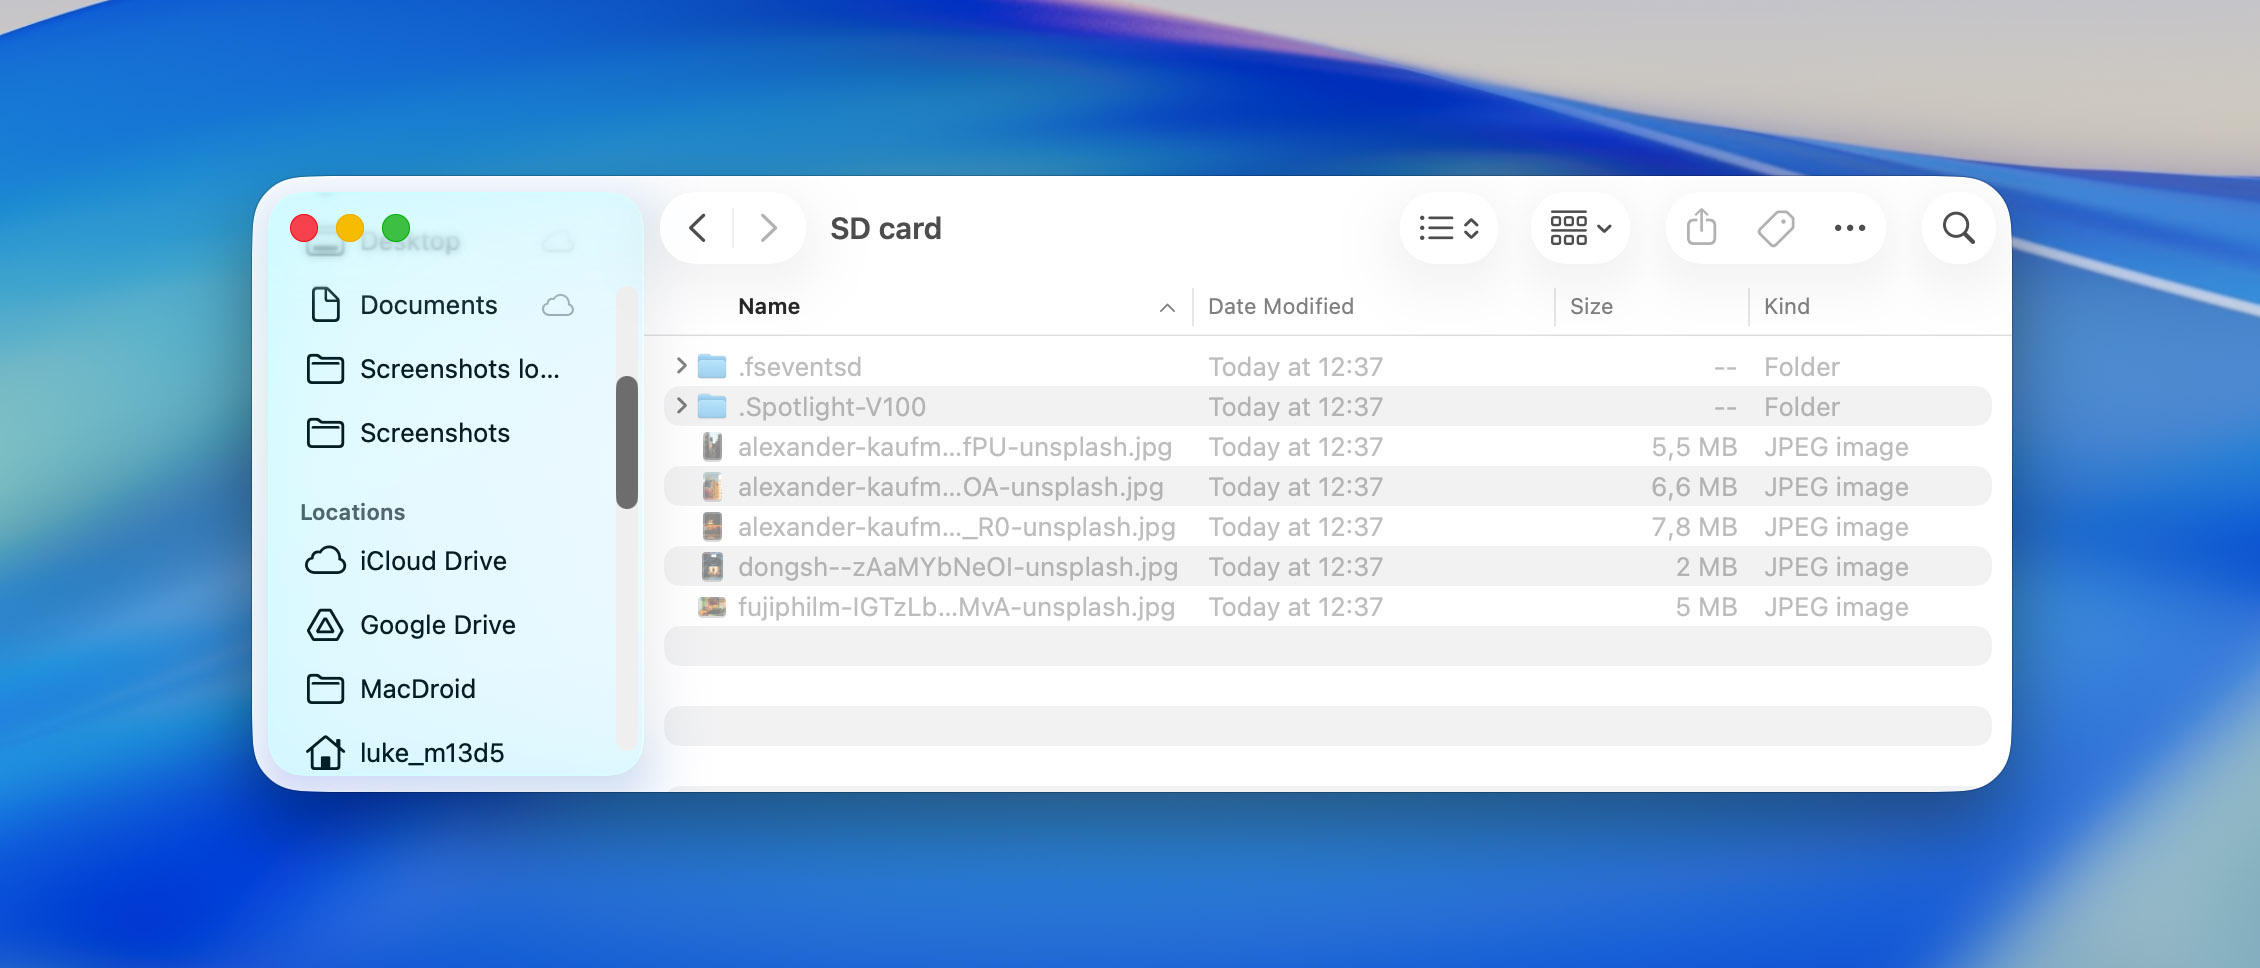The image size is (2260, 968).
Task: Open the group-by grid dropdown
Action: pyautogui.click(x=1580, y=228)
